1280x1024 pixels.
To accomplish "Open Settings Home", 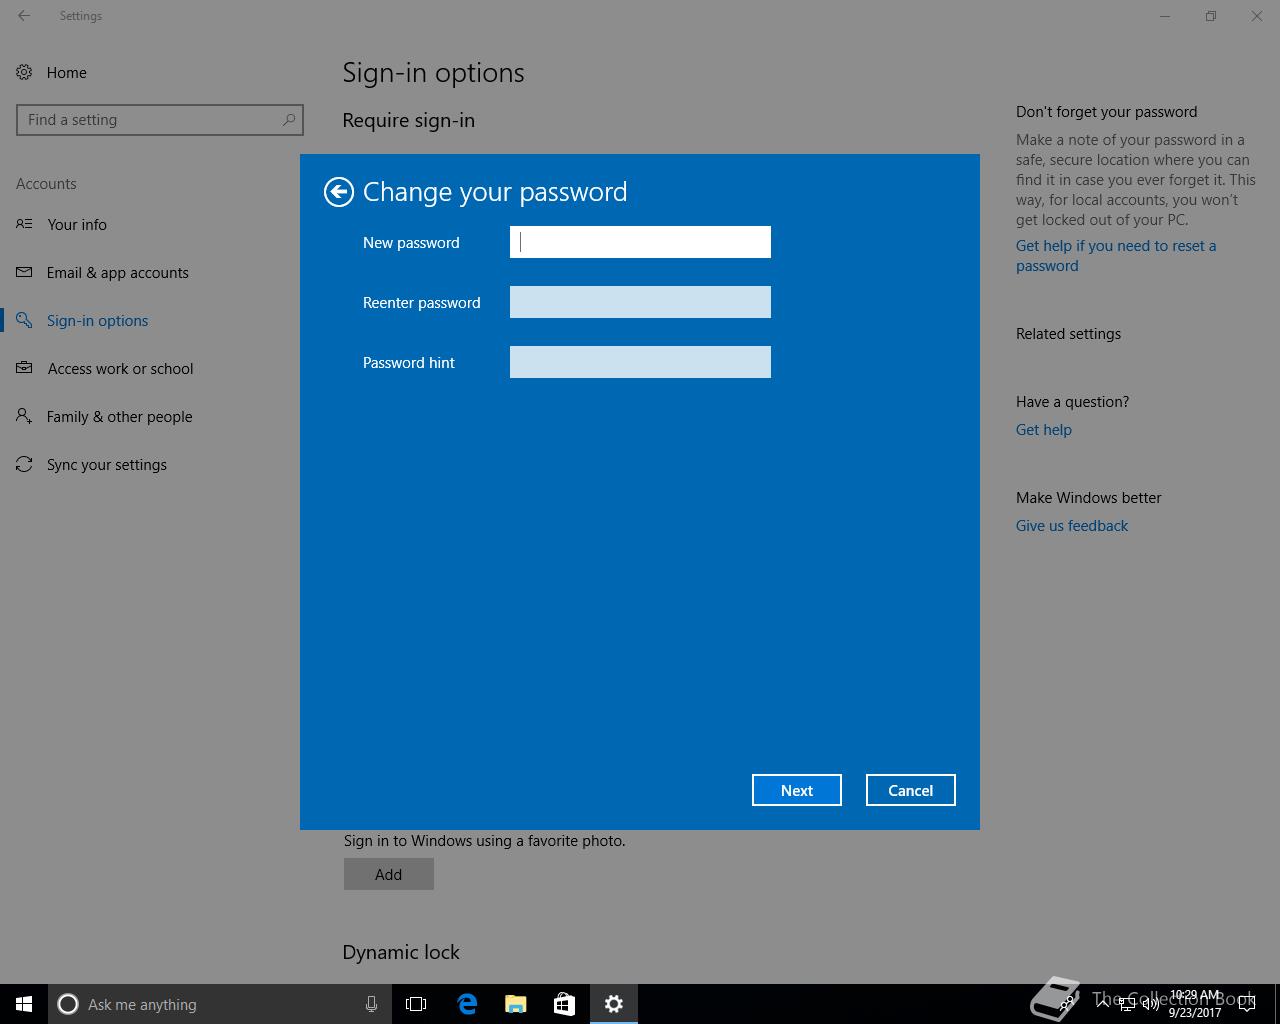I will [x=66, y=73].
